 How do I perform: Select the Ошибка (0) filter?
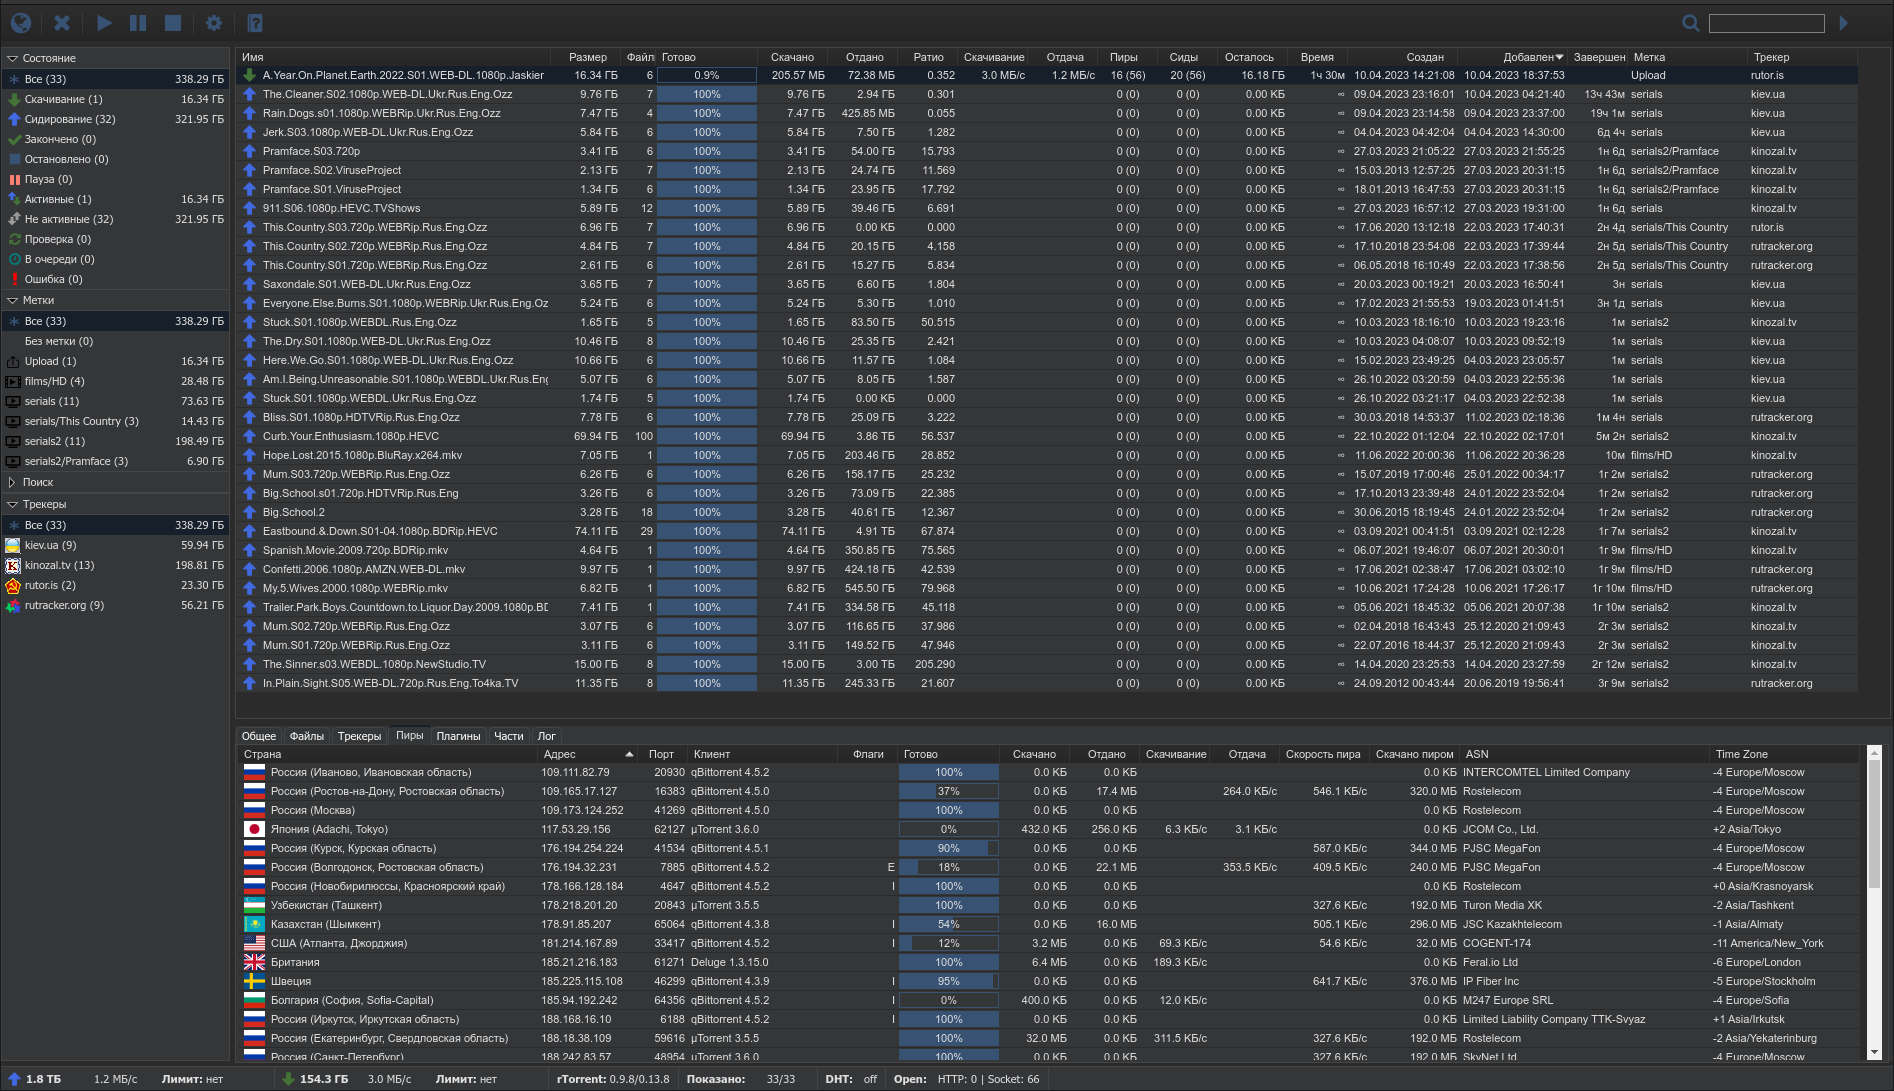click(115, 279)
